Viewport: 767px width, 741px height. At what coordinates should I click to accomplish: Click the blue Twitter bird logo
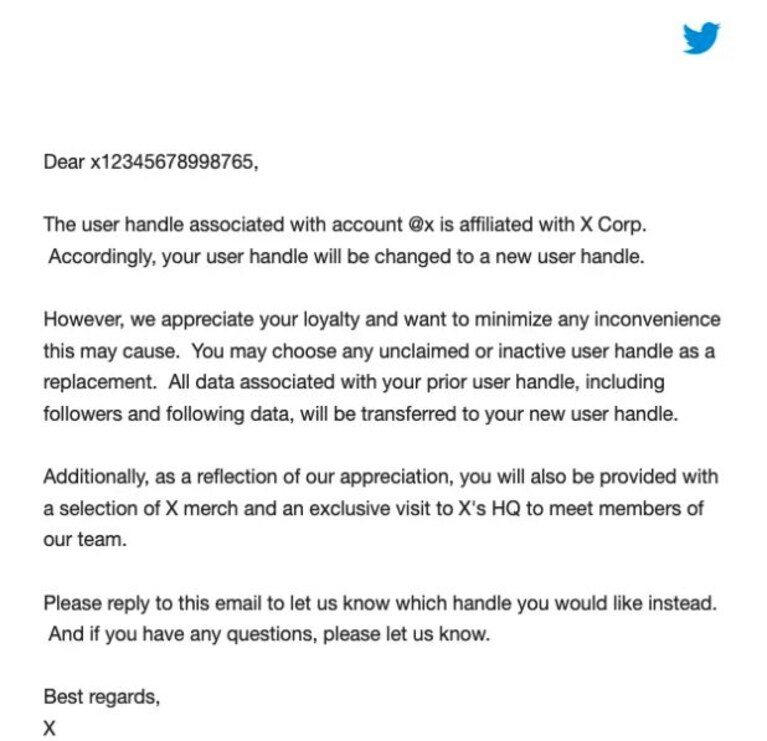[701, 38]
